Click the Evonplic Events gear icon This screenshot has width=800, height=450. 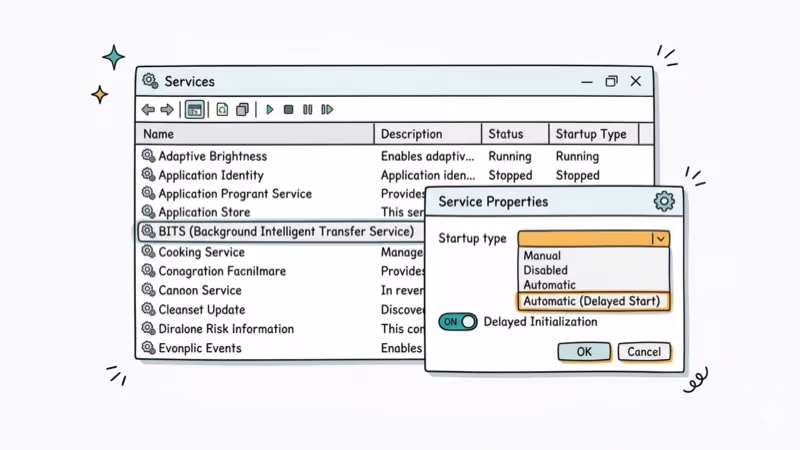coord(148,347)
